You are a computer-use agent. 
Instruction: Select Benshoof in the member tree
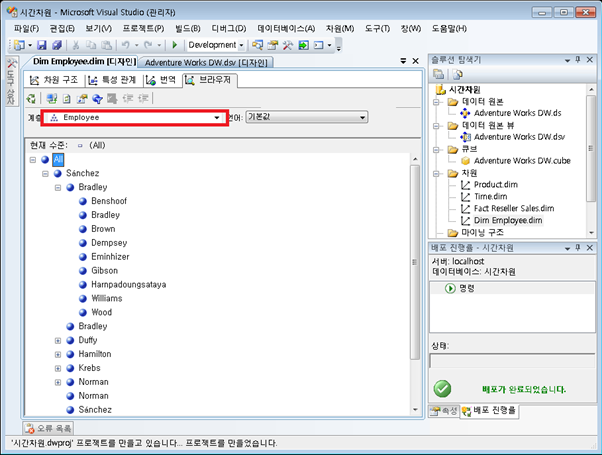[x=109, y=201]
